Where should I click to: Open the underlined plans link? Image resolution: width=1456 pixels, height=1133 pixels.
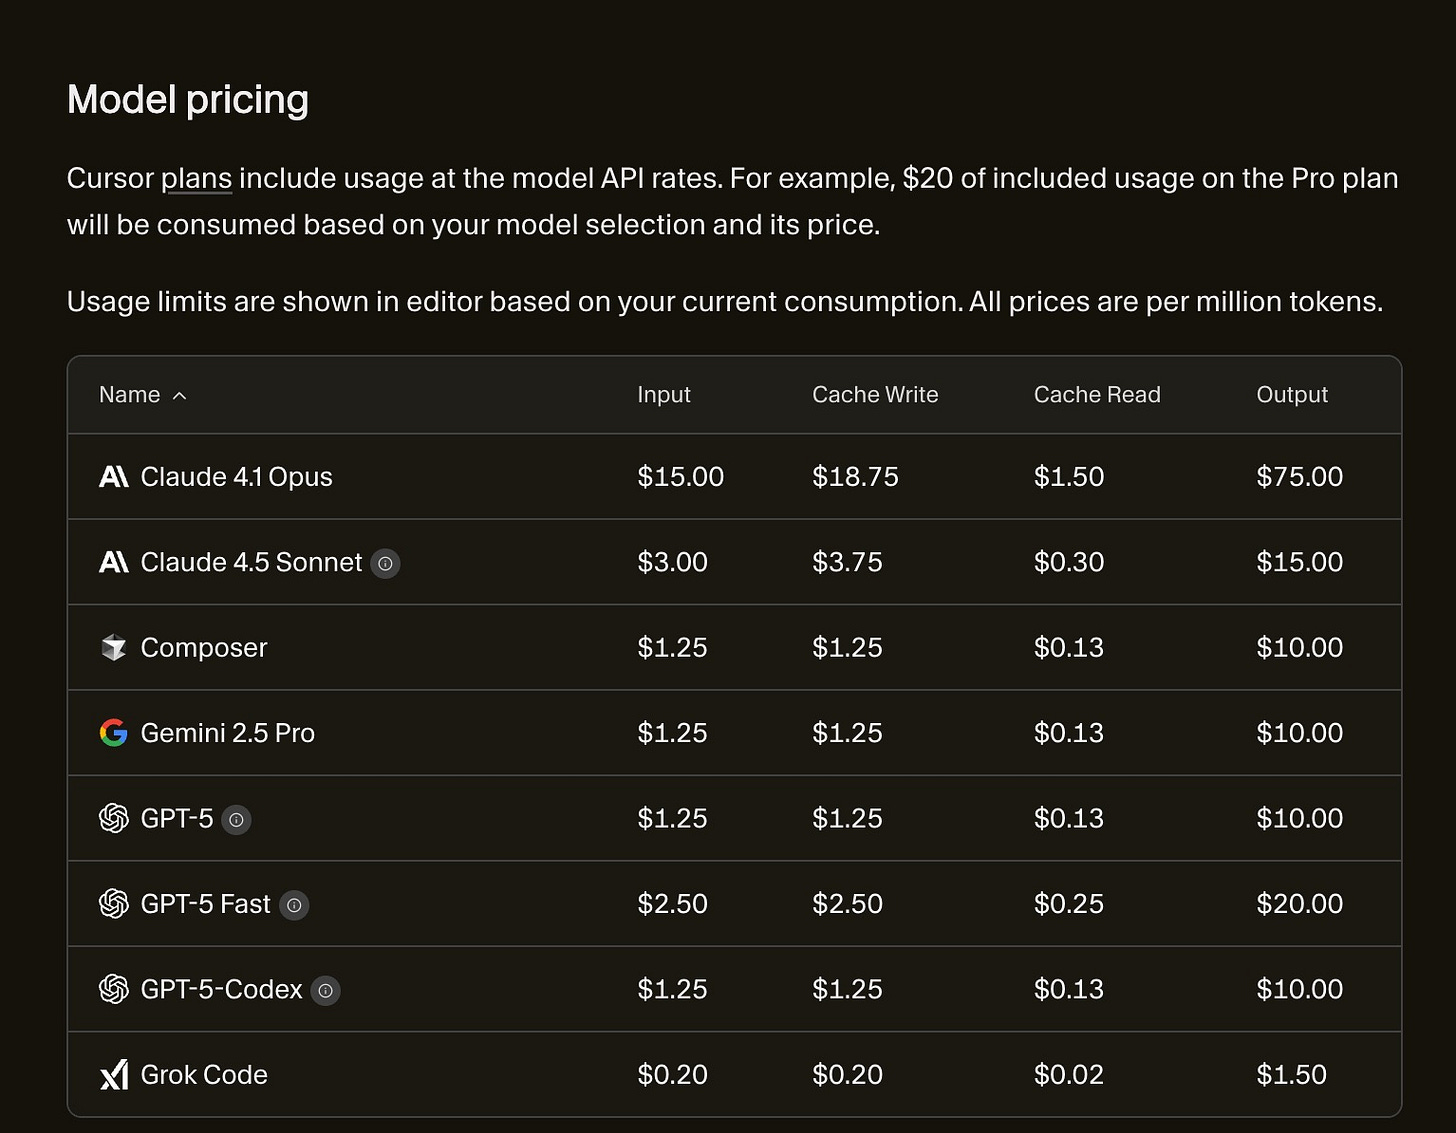(x=196, y=179)
